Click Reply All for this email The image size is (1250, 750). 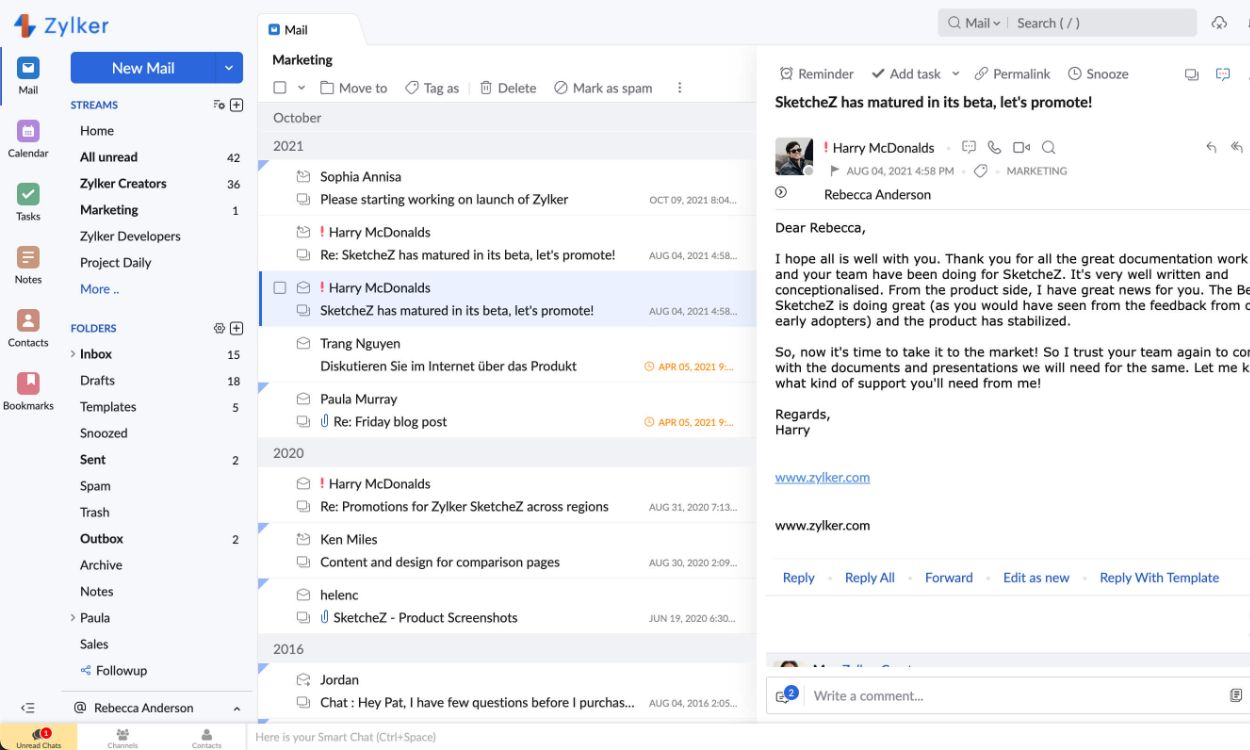point(868,577)
